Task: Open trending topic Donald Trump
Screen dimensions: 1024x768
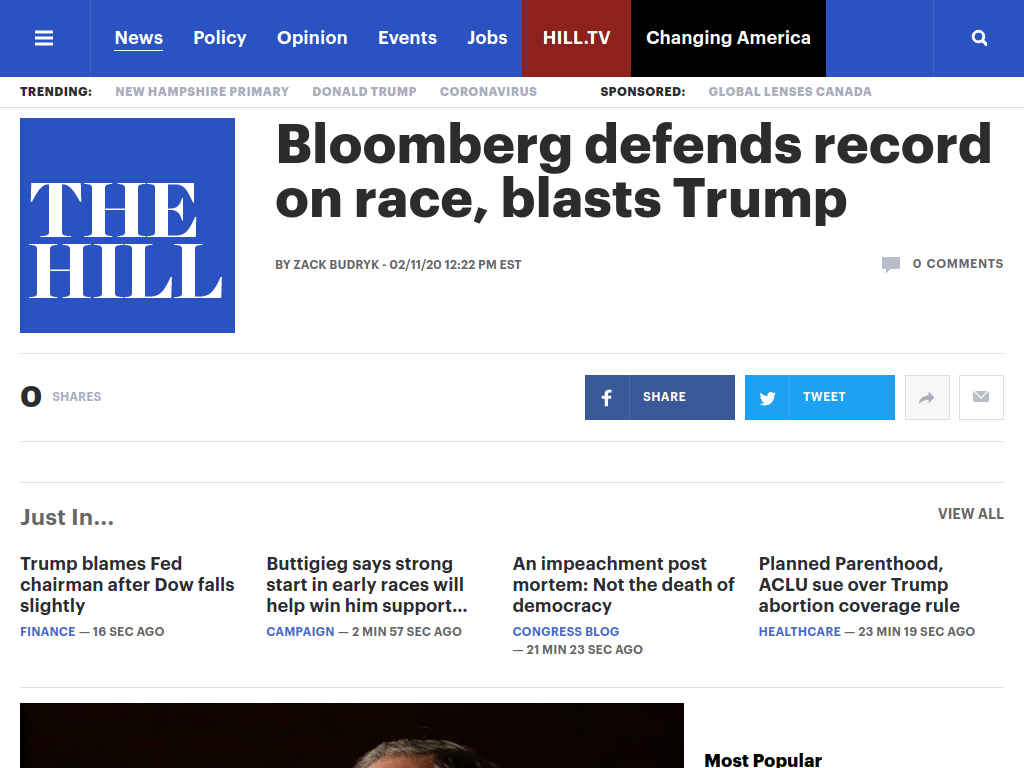Action: 364,91
